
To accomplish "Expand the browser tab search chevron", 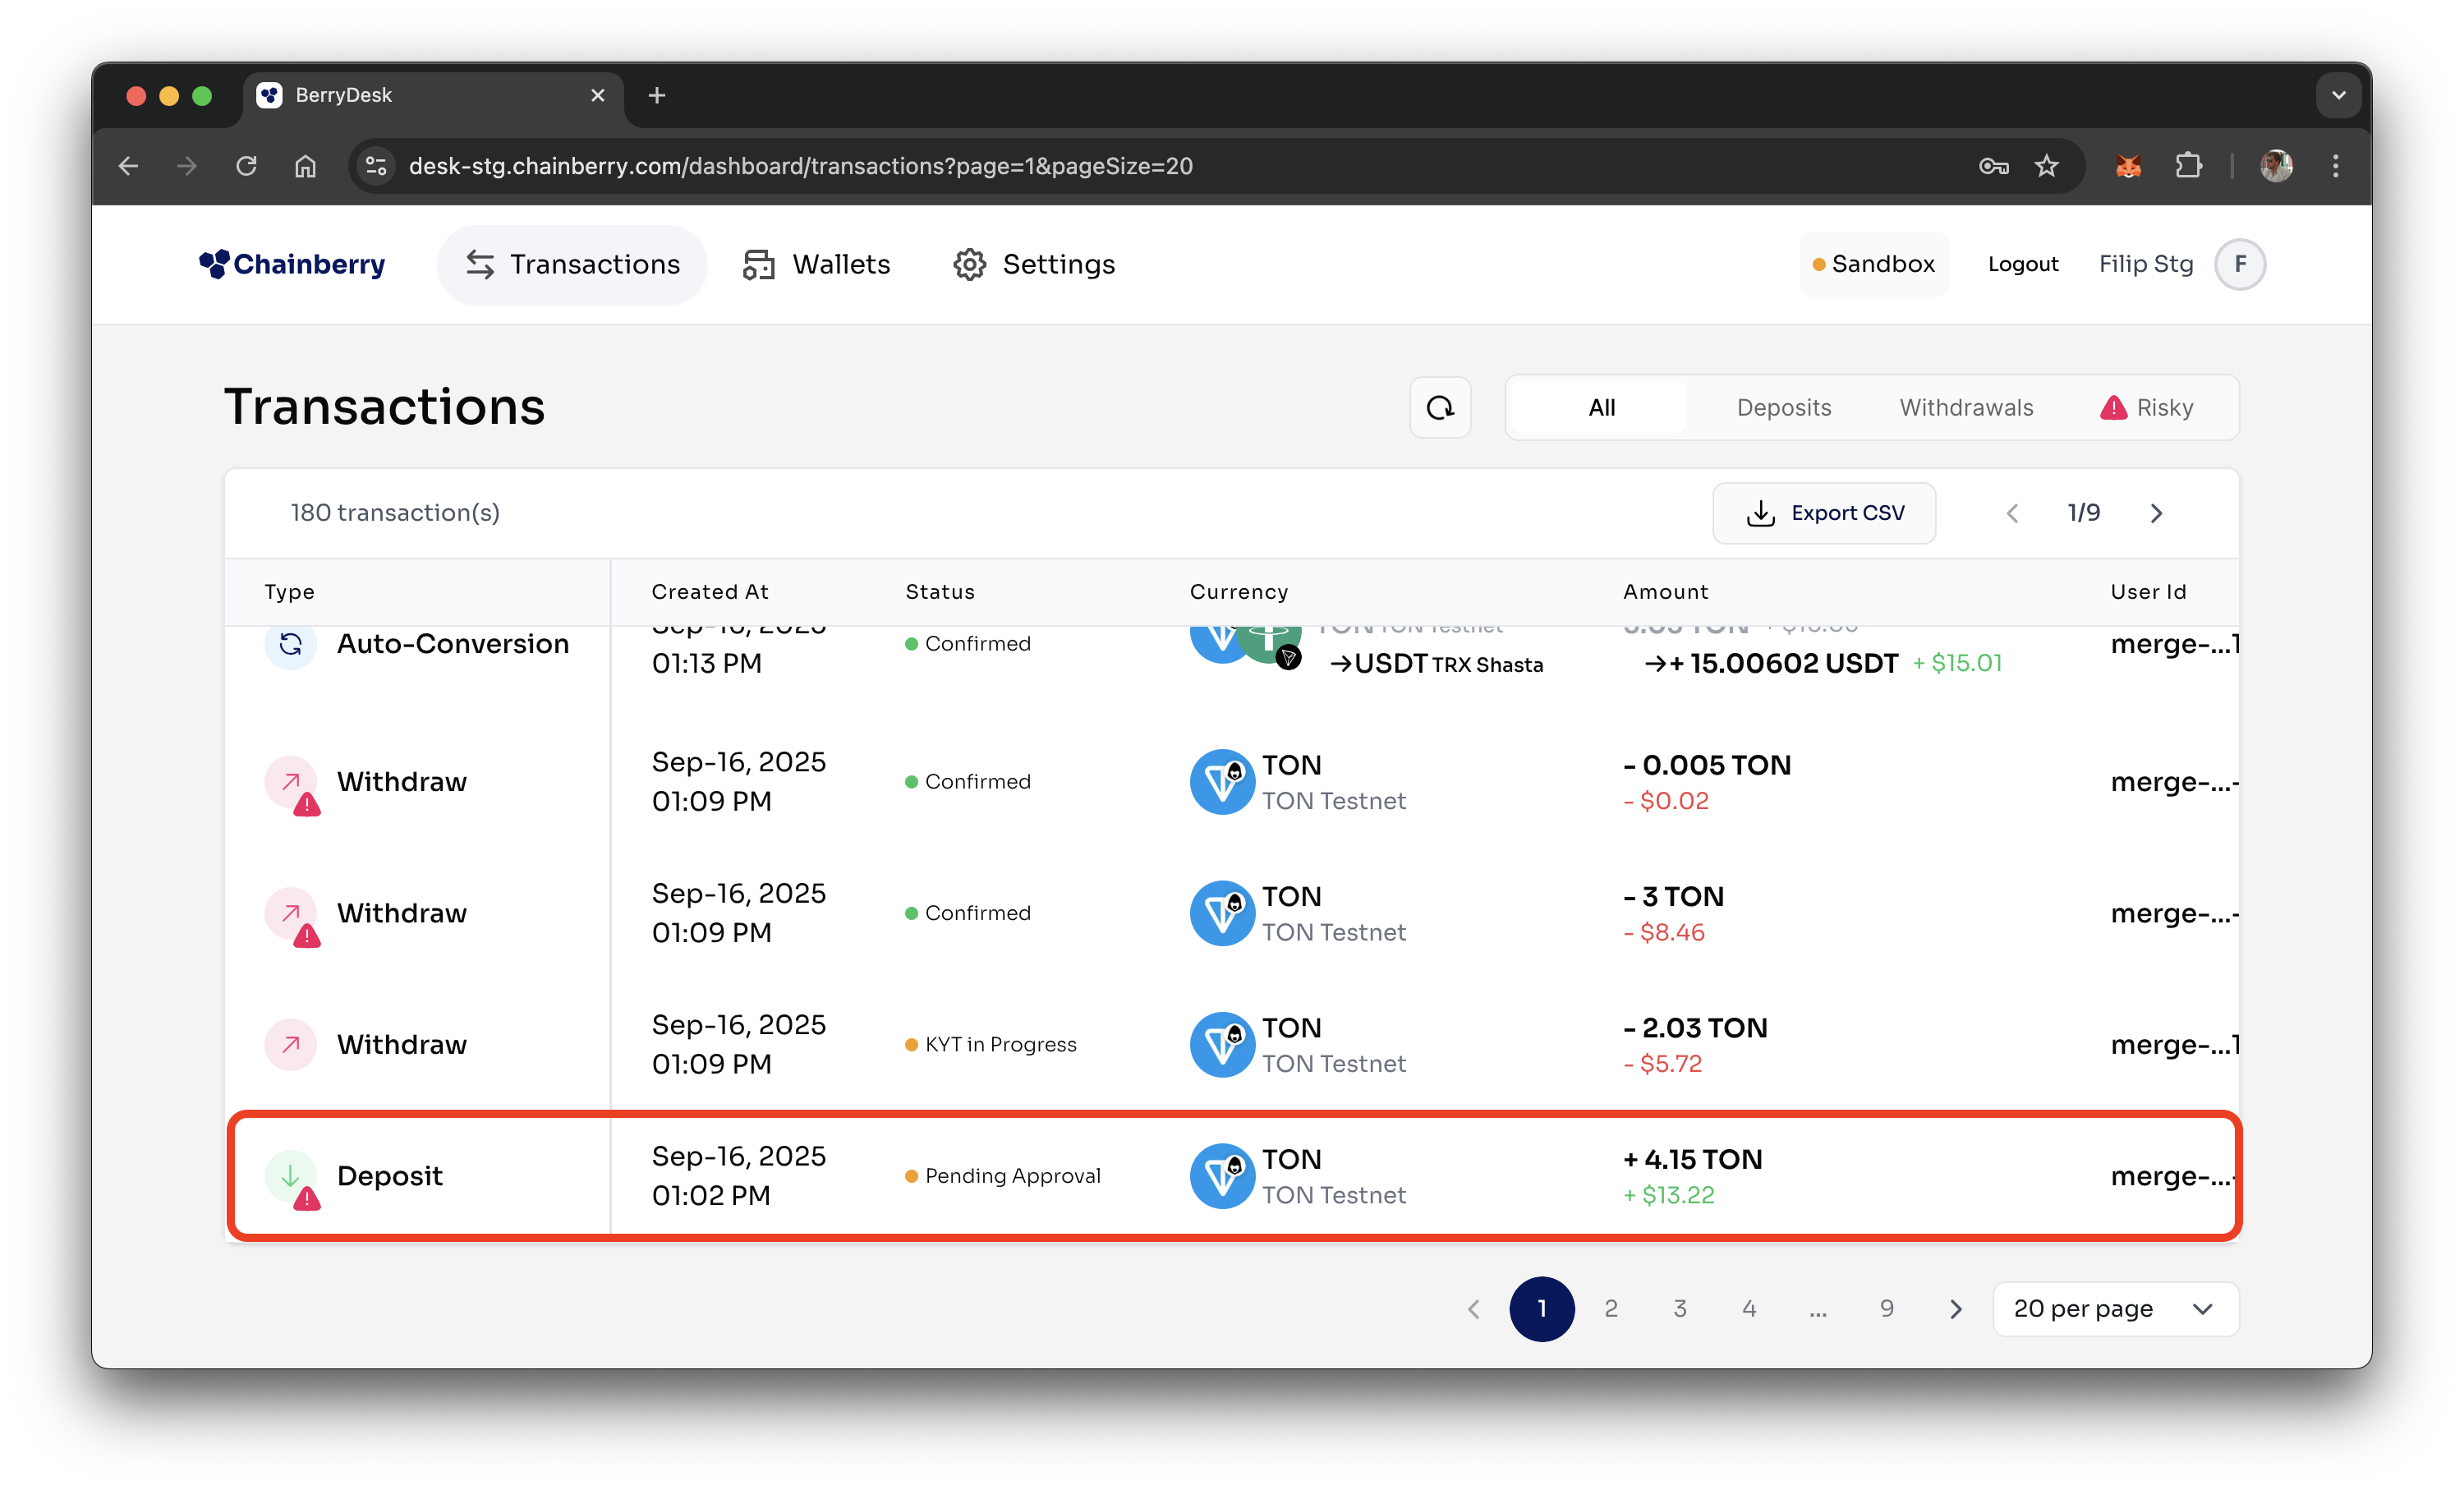I will (x=2338, y=96).
